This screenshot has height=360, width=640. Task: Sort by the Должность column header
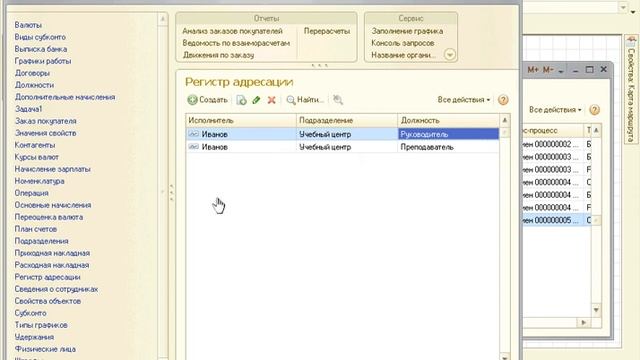click(448, 120)
